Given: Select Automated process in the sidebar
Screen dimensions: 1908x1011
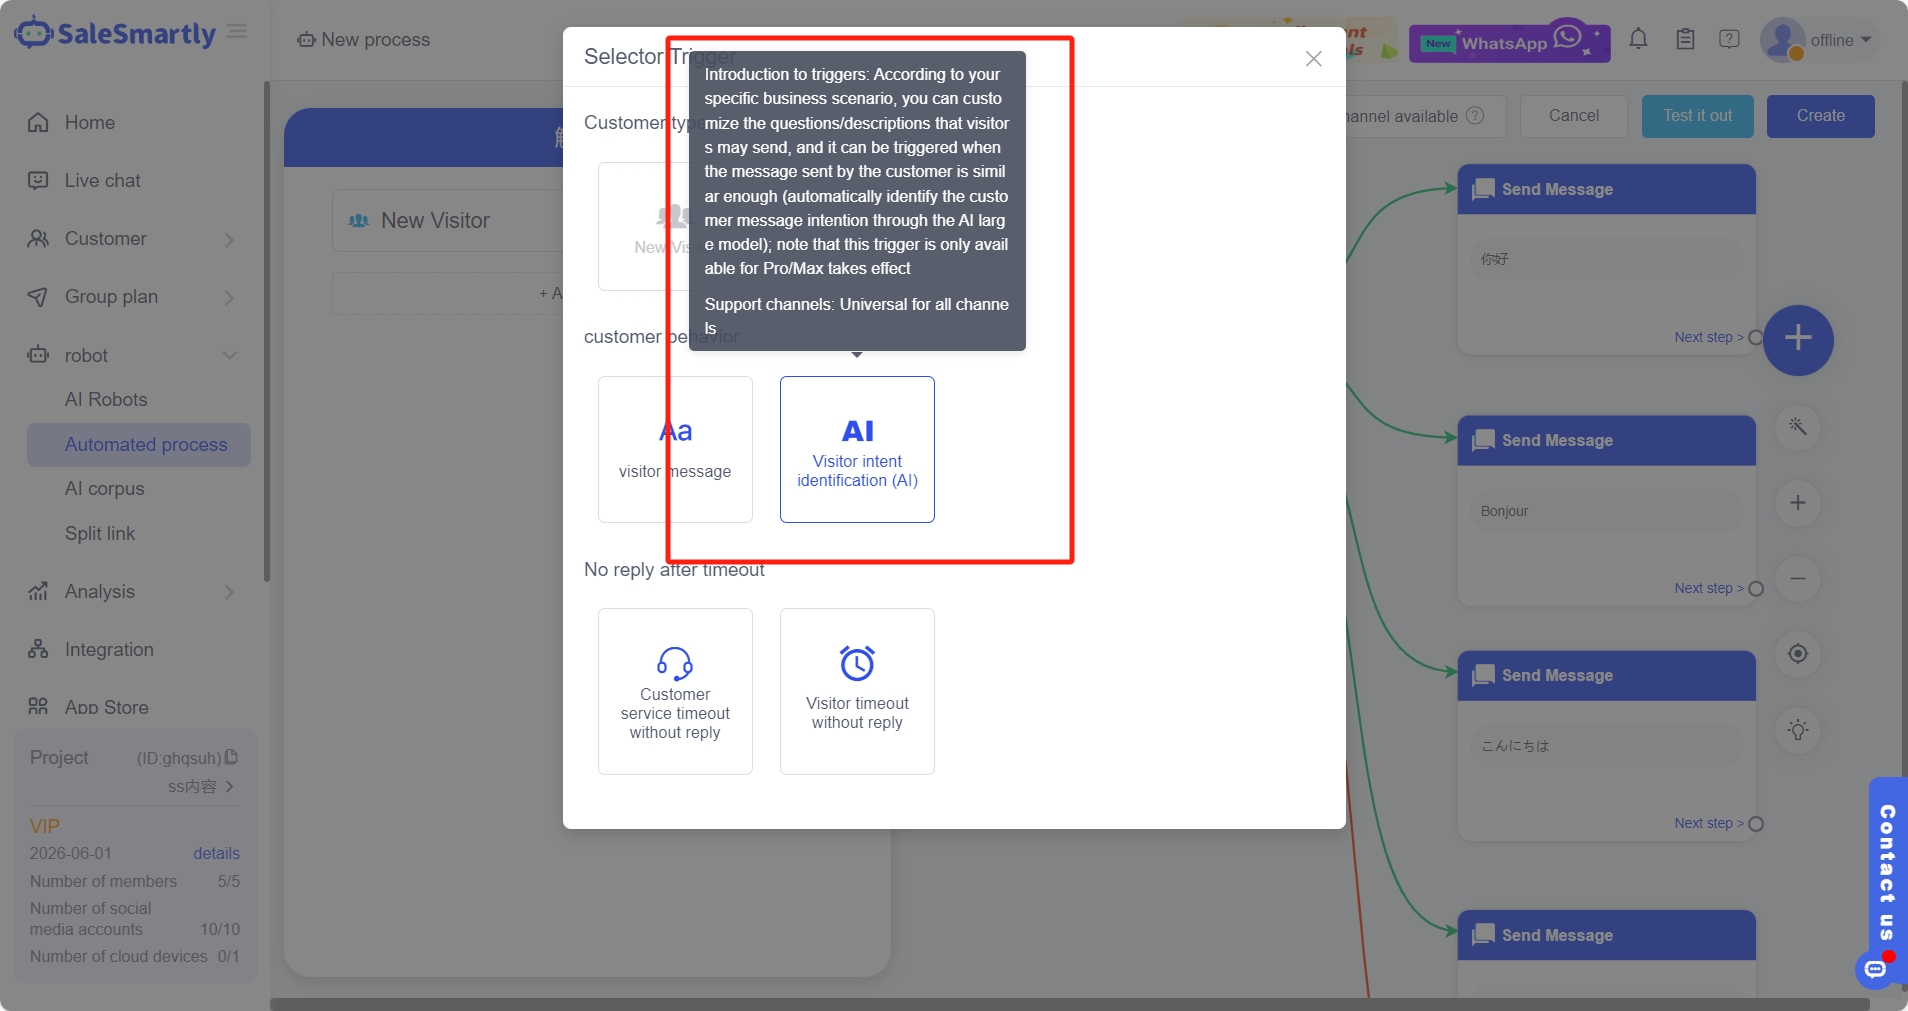Looking at the screenshot, I should tap(146, 444).
